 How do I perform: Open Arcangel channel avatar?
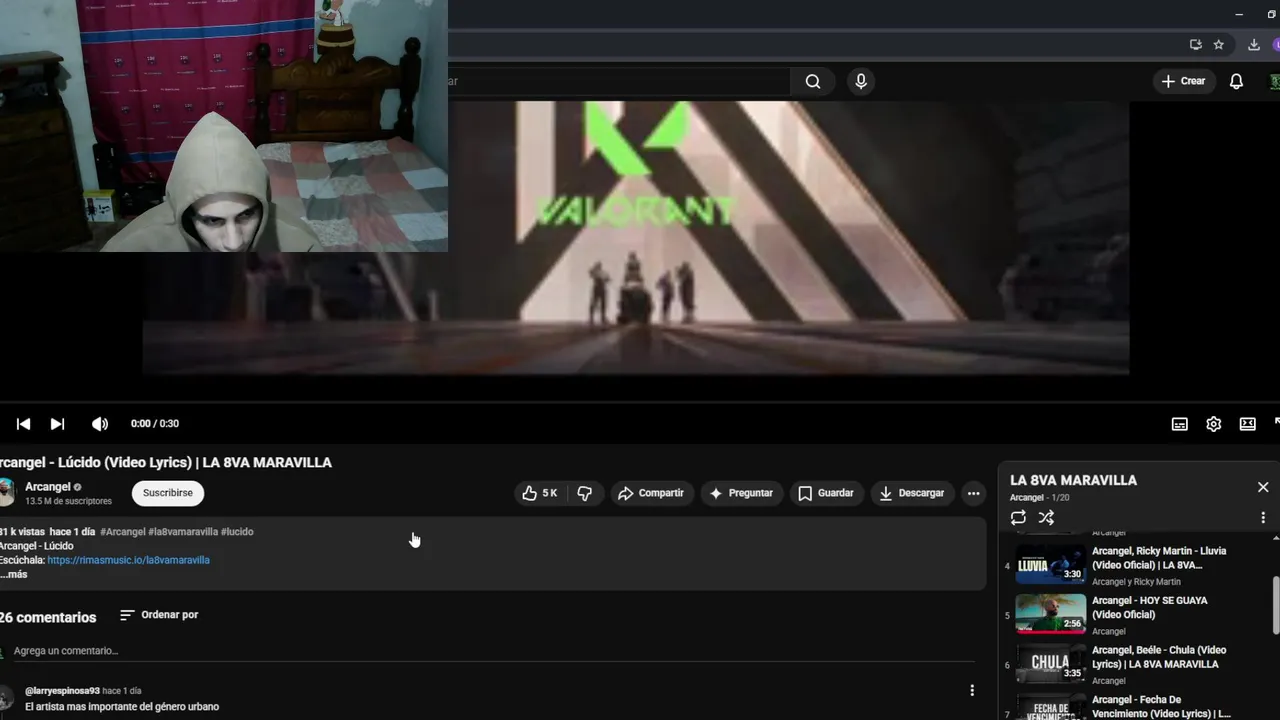tap(5, 492)
